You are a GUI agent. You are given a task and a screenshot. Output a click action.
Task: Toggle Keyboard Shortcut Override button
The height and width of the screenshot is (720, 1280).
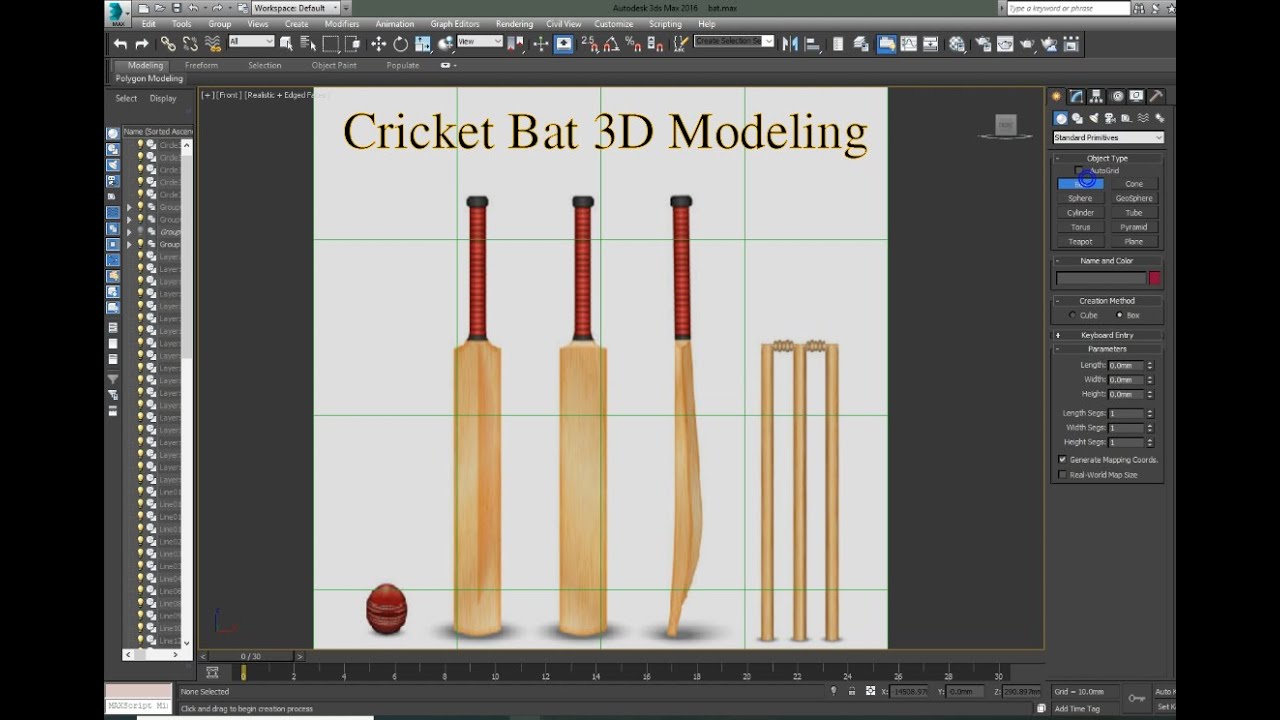click(564, 44)
